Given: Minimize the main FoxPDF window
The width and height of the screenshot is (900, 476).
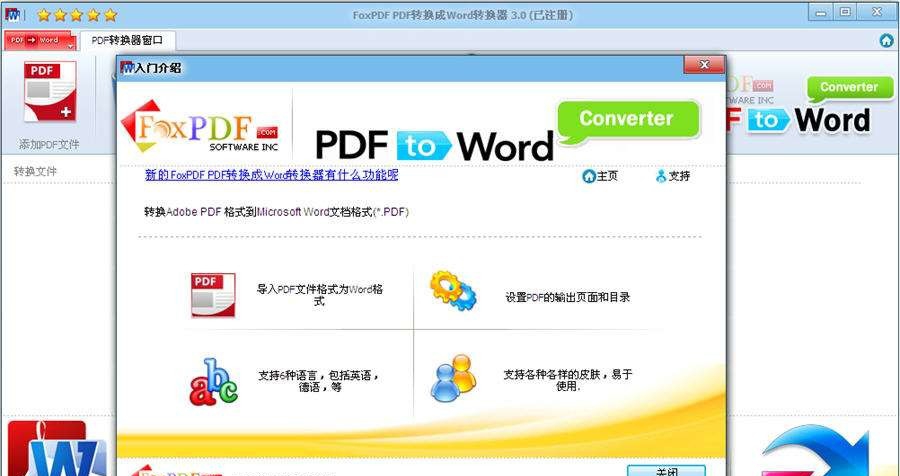Looking at the screenshot, I should click(821, 13).
